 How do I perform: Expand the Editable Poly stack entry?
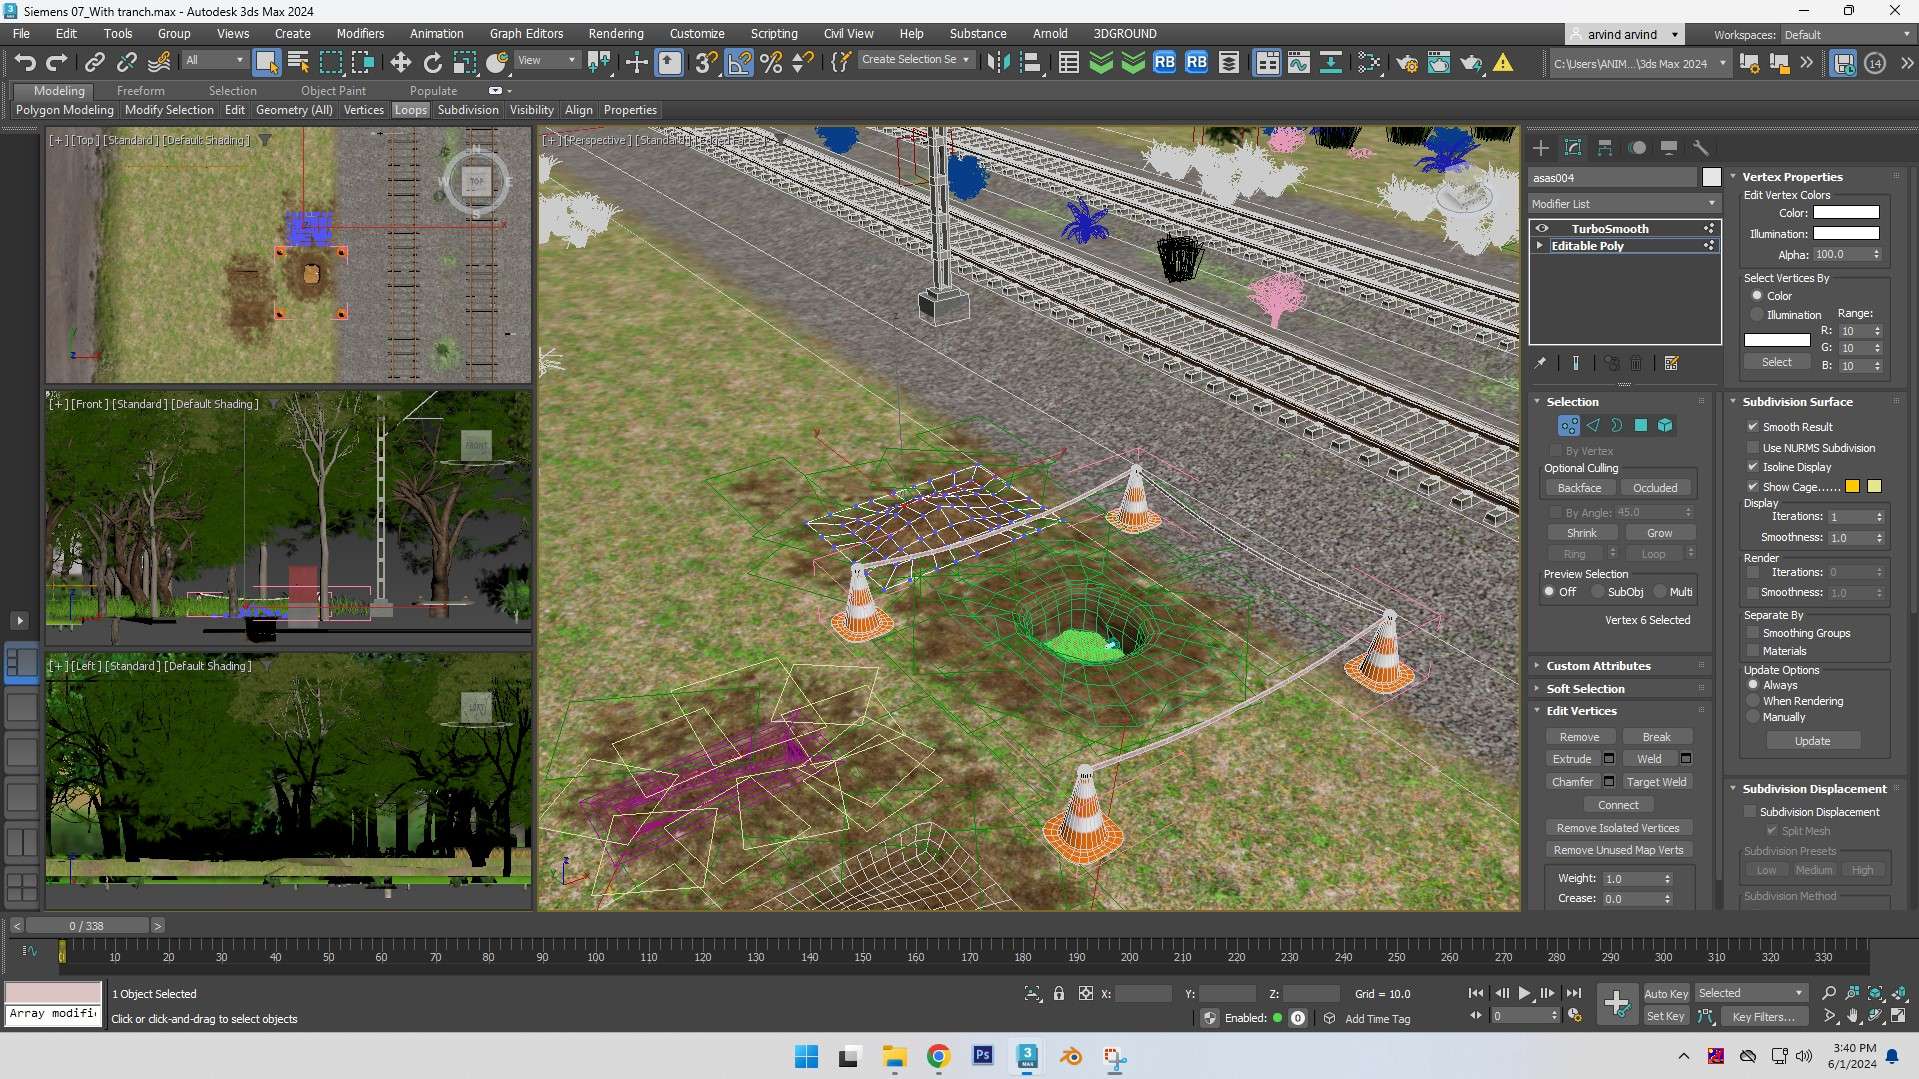pyautogui.click(x=1541, y=246)
